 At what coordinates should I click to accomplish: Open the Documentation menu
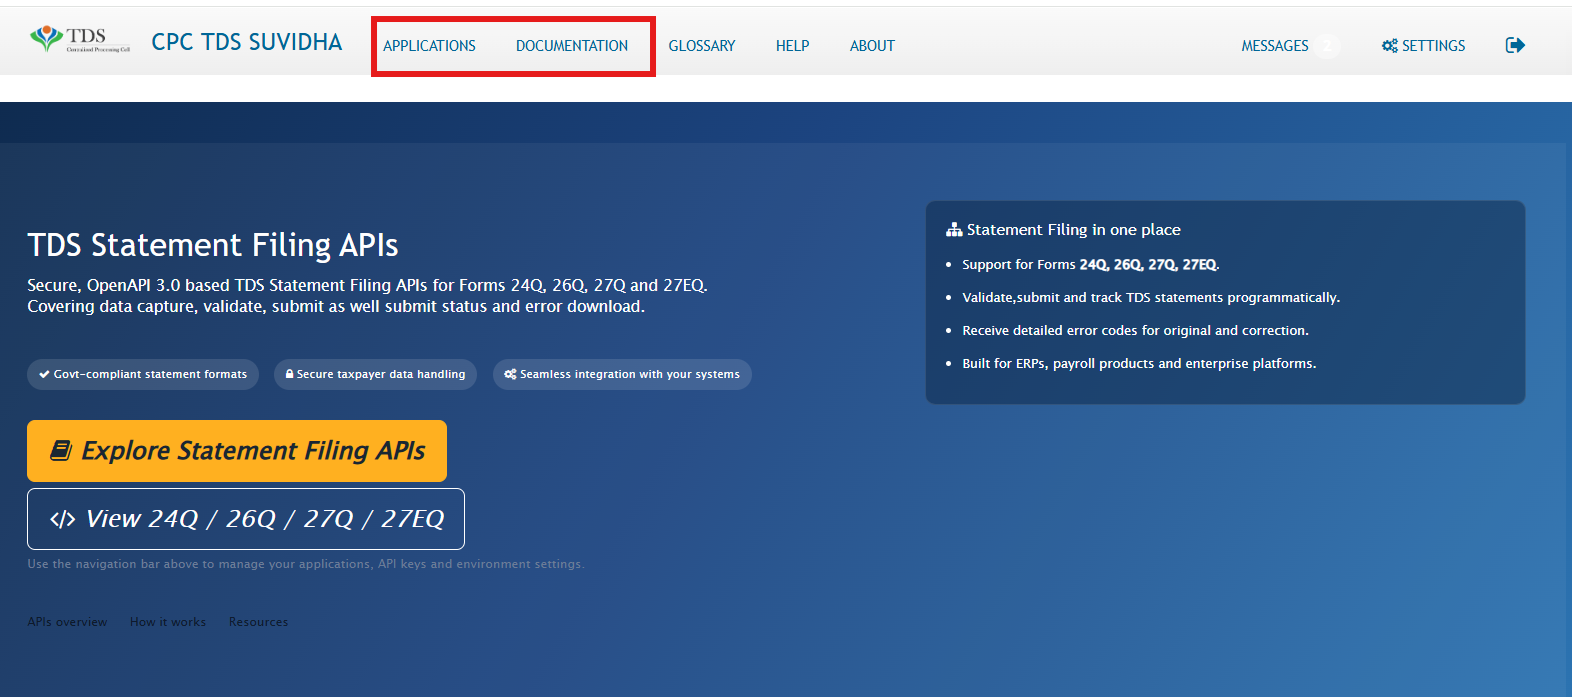(x=572, y=46)
